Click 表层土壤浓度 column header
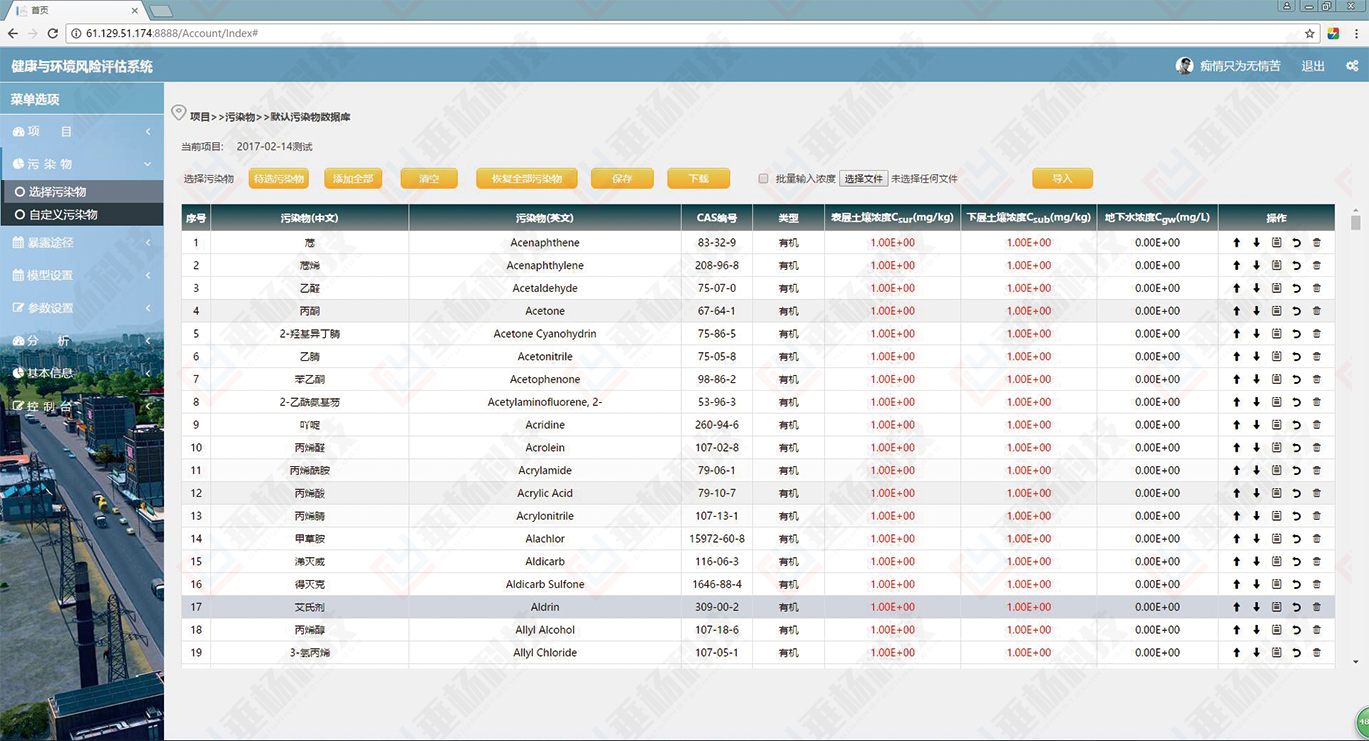Image resolution: width=1369 pixels, height=741 pixels. tap(892, 217)
